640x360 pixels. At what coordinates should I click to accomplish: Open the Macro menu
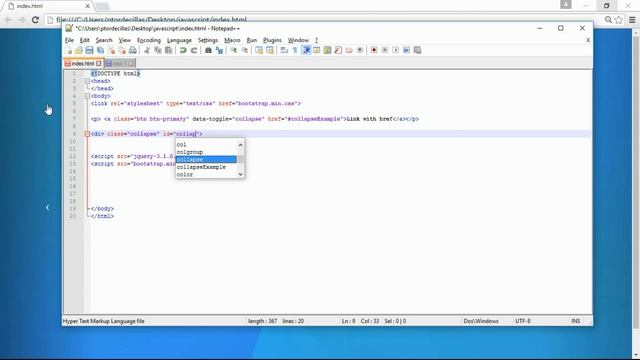click(232, 40)
